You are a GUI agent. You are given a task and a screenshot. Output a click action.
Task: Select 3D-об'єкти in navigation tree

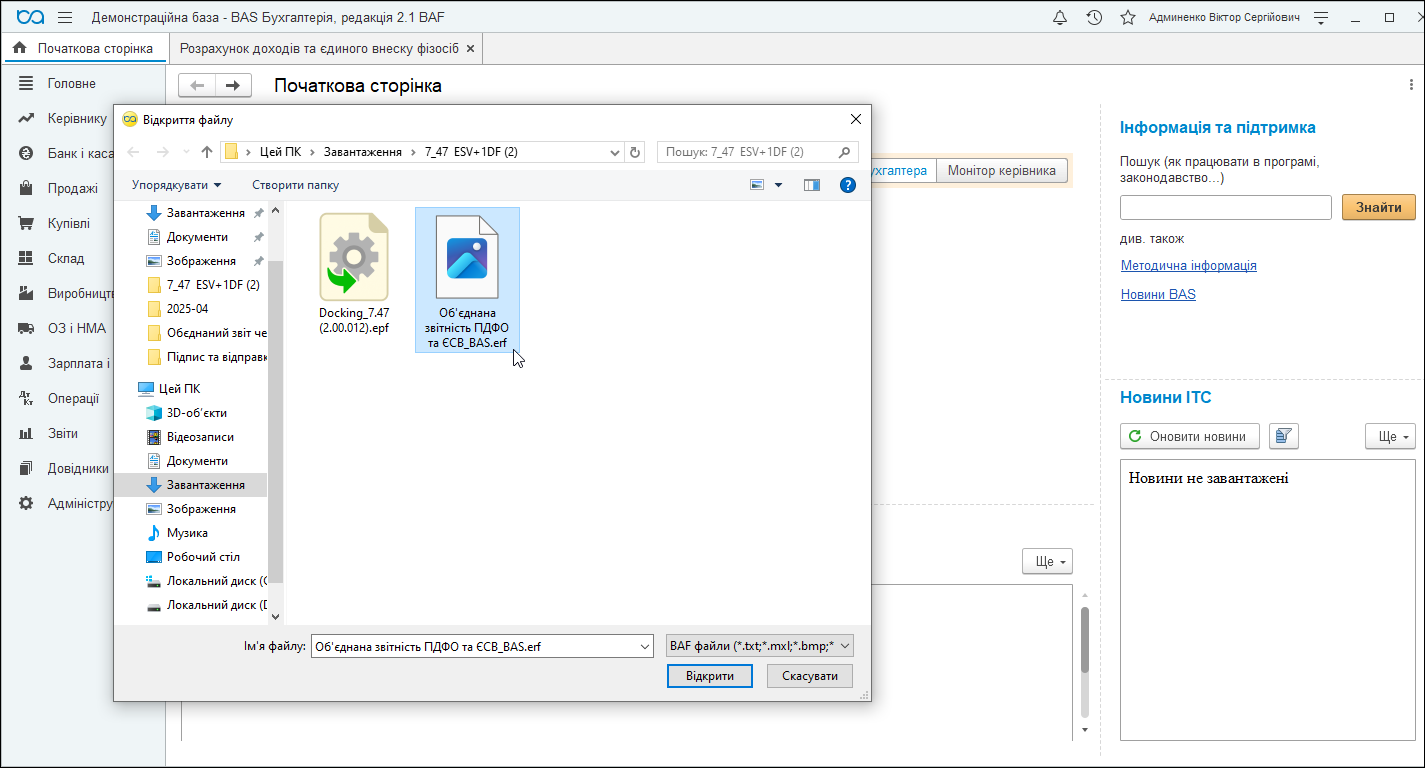[x=196, y=413]
